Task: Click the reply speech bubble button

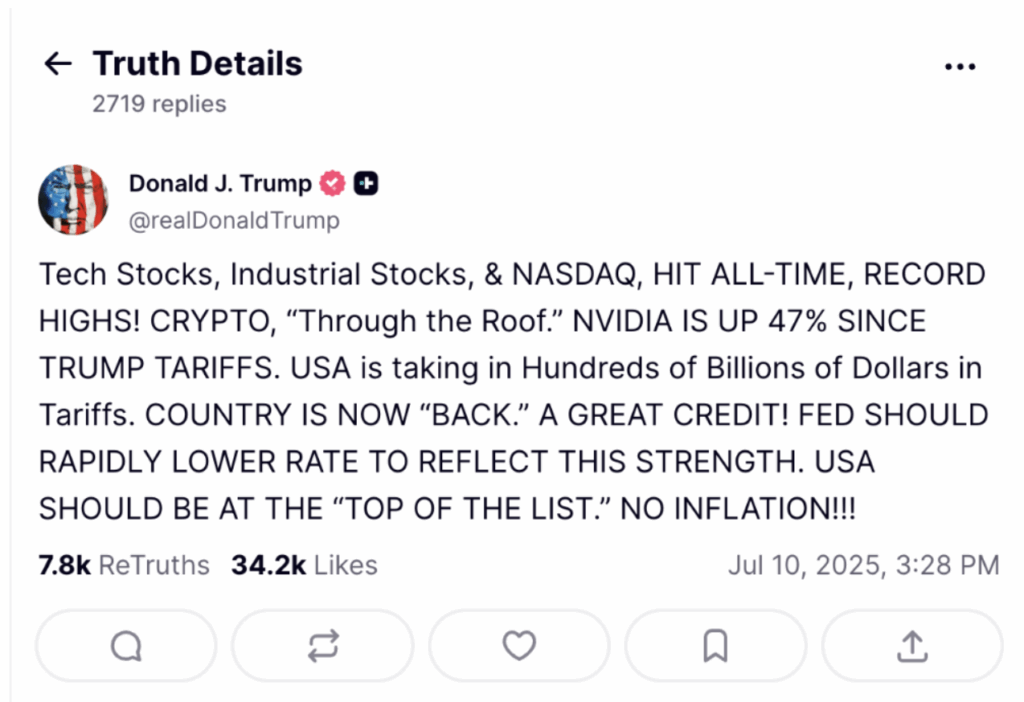Action: [x=126, y=647]
